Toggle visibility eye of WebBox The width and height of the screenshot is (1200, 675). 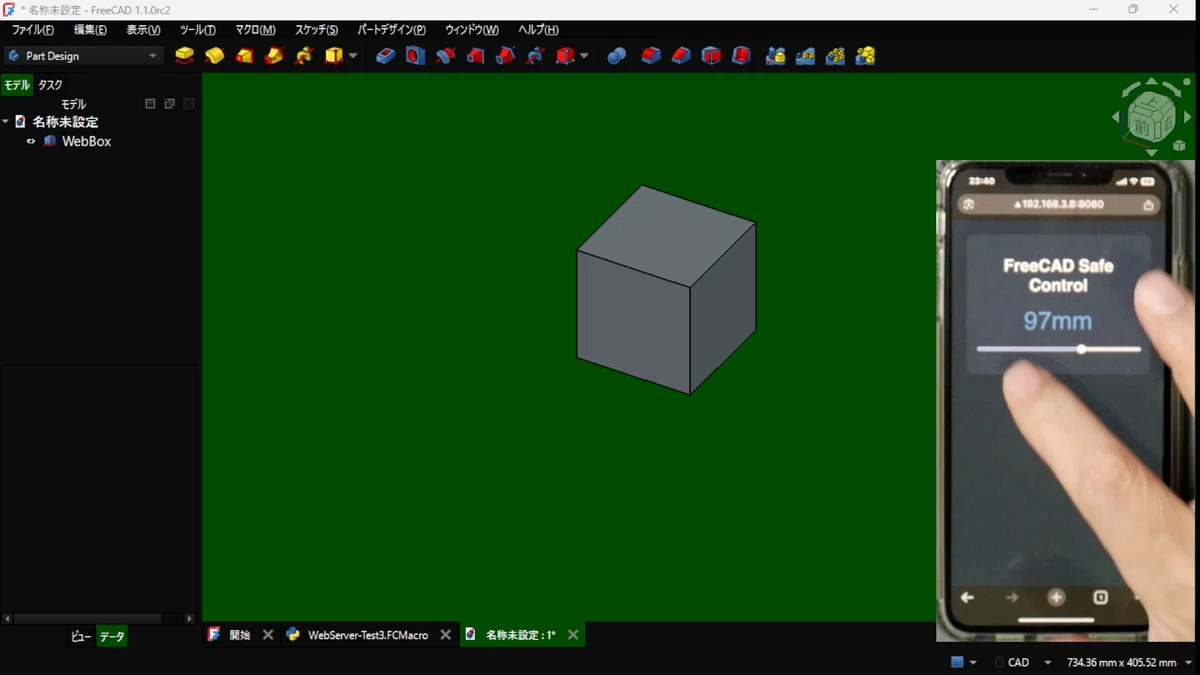tap(31, 141)
